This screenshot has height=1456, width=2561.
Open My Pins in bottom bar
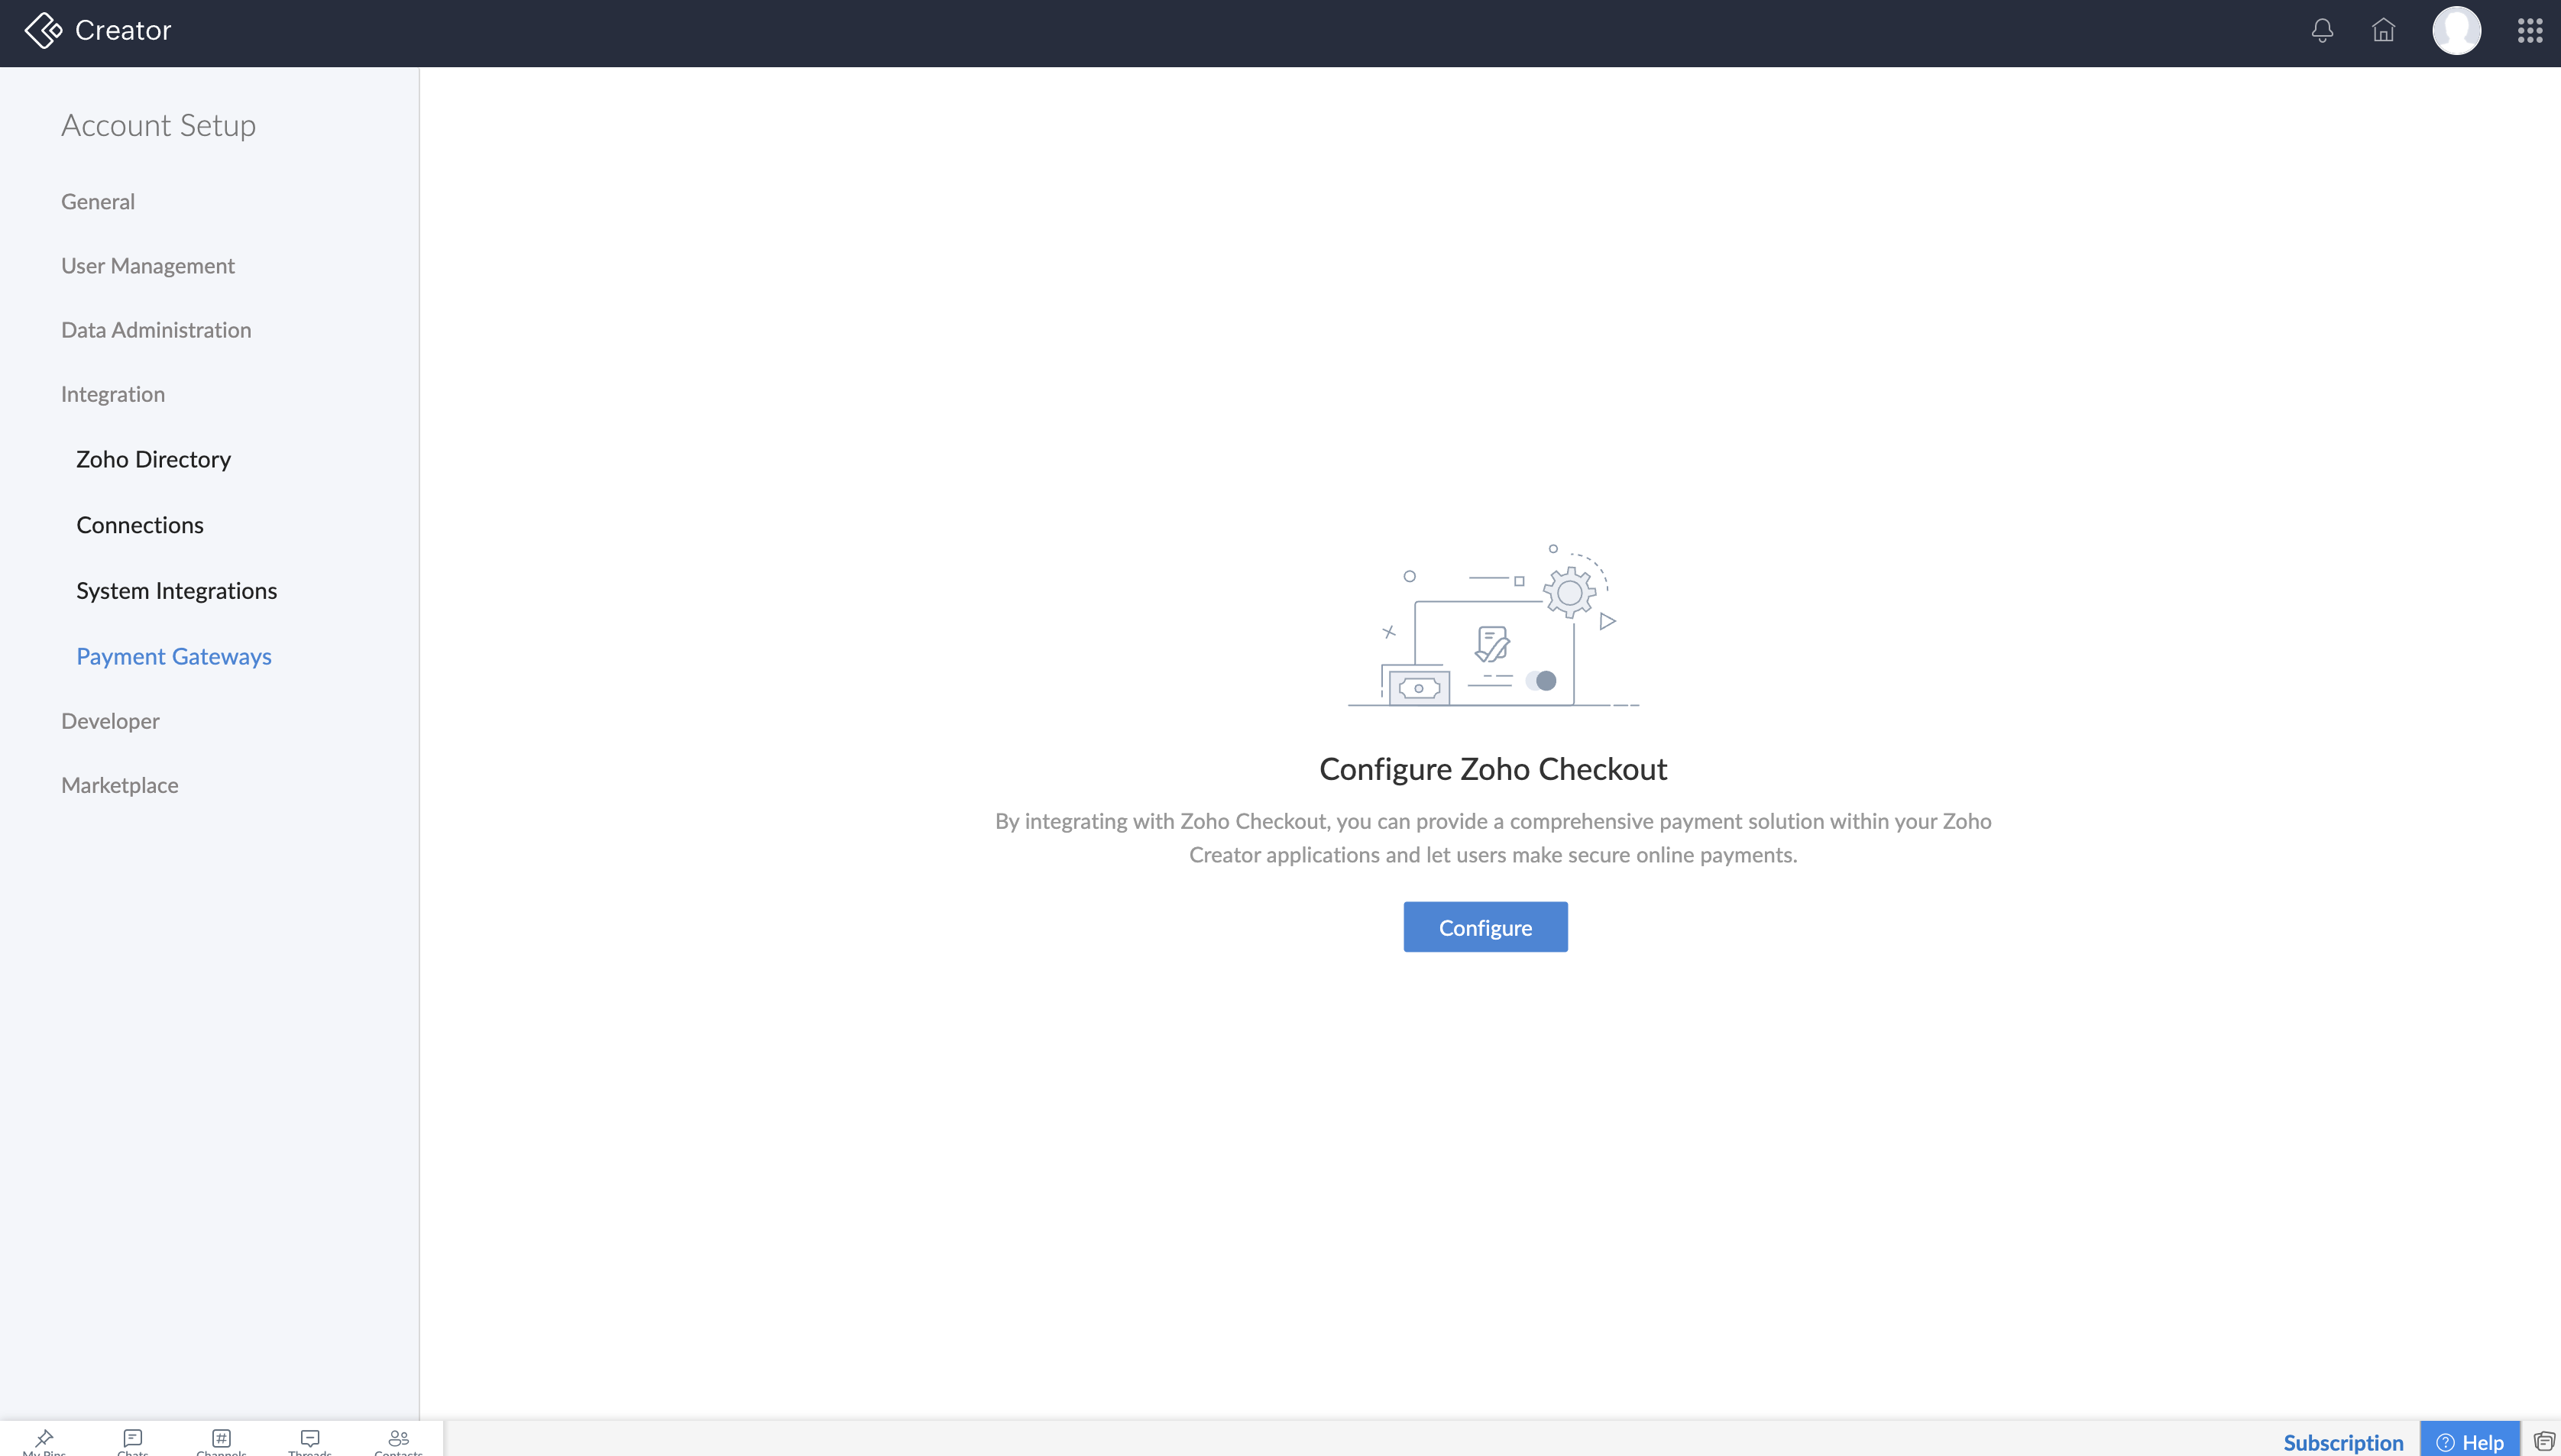pyautogui.click(x=44, y=1440)
